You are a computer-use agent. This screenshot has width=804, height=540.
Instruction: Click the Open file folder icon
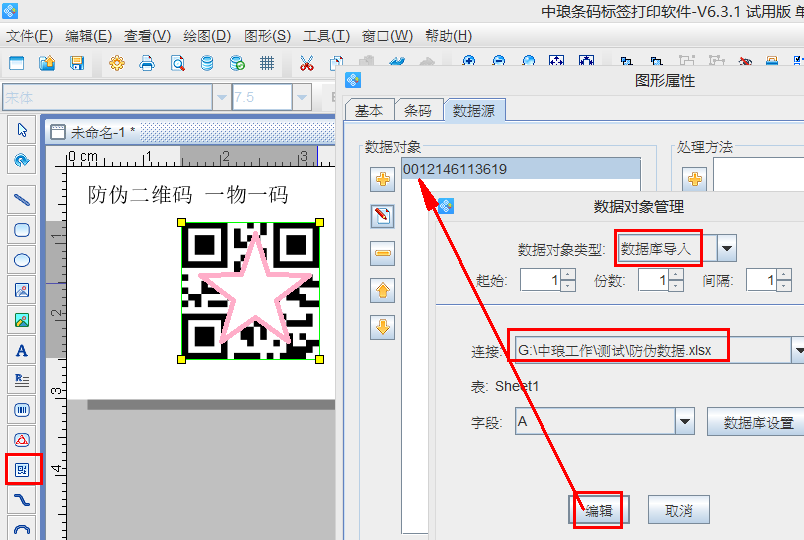[47, 64]
